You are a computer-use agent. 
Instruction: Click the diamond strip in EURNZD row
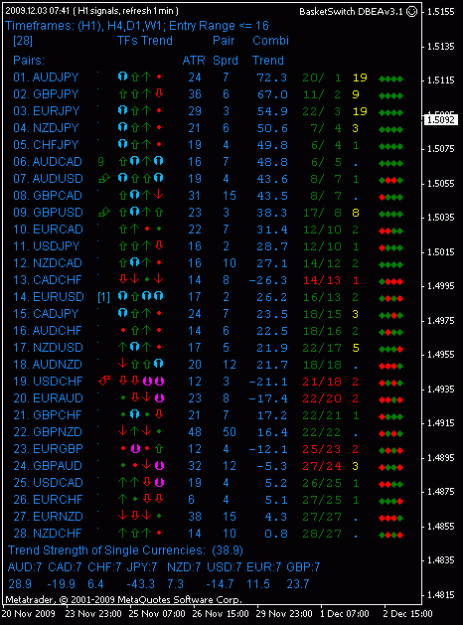click(391, 518)
